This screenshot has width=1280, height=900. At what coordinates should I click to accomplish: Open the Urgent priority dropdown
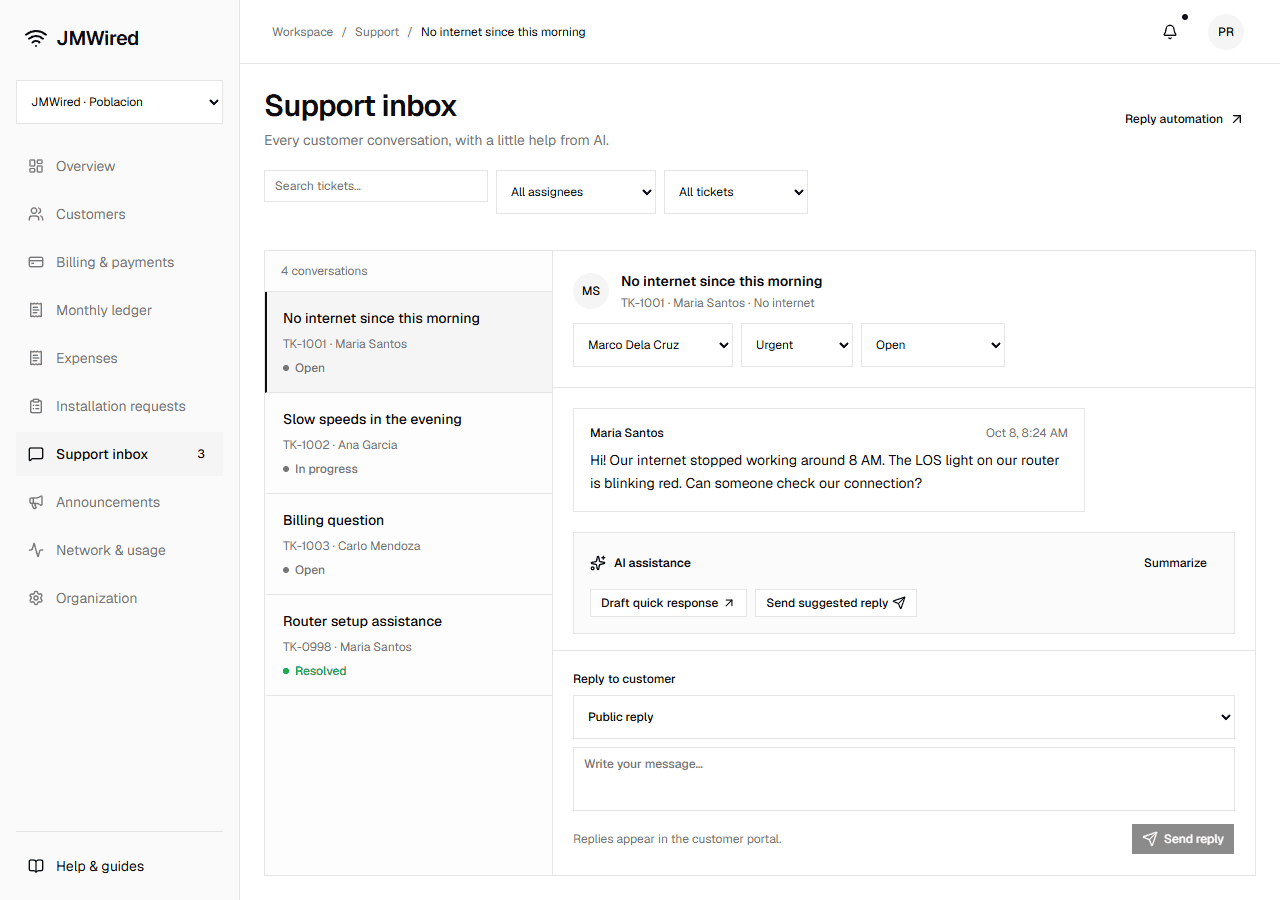(797, 345)
